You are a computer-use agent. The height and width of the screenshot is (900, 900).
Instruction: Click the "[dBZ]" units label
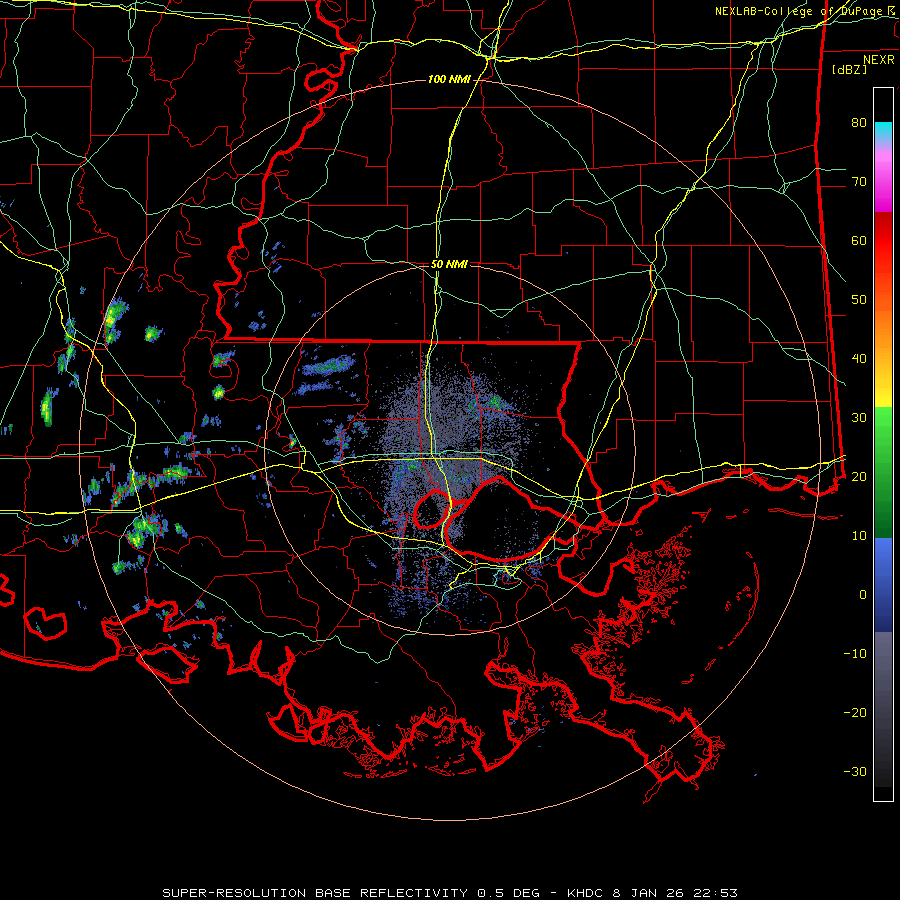coord(849,69)
